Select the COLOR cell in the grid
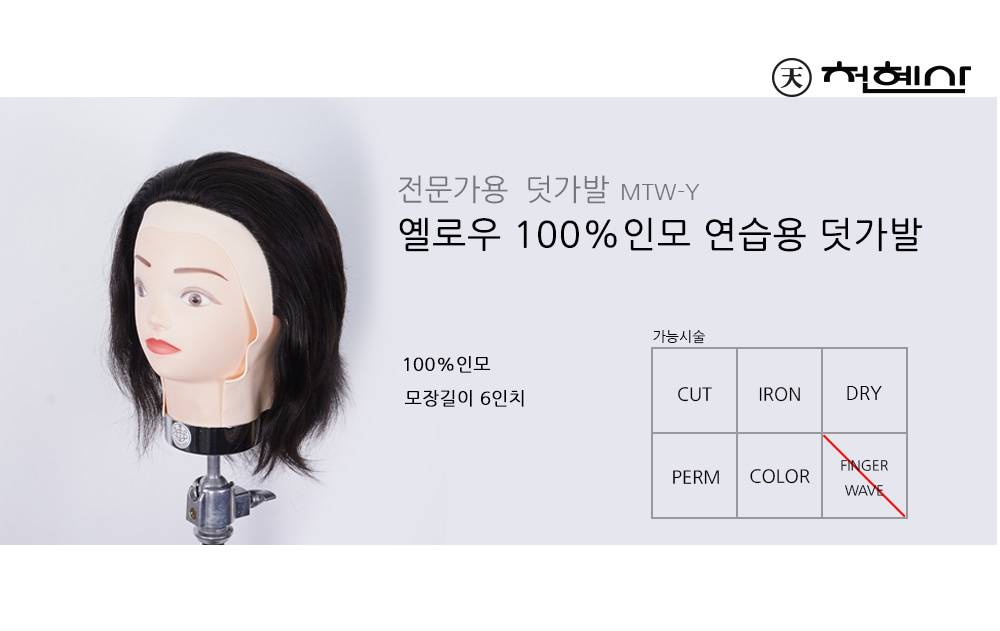The height and width of the screenshot is (631, 1000). pos(779,475)
